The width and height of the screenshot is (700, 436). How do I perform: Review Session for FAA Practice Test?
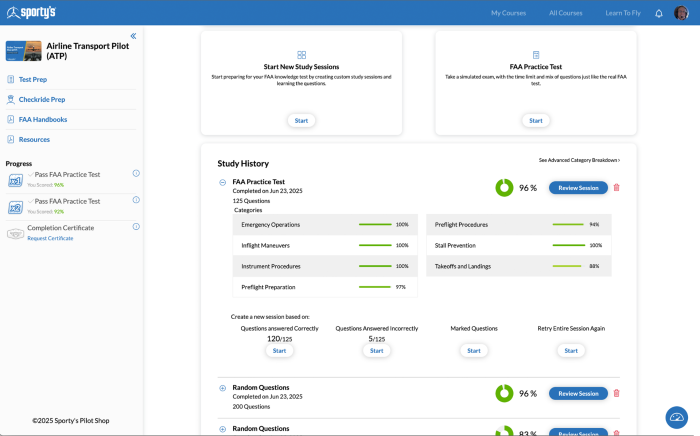click(578, 187)
